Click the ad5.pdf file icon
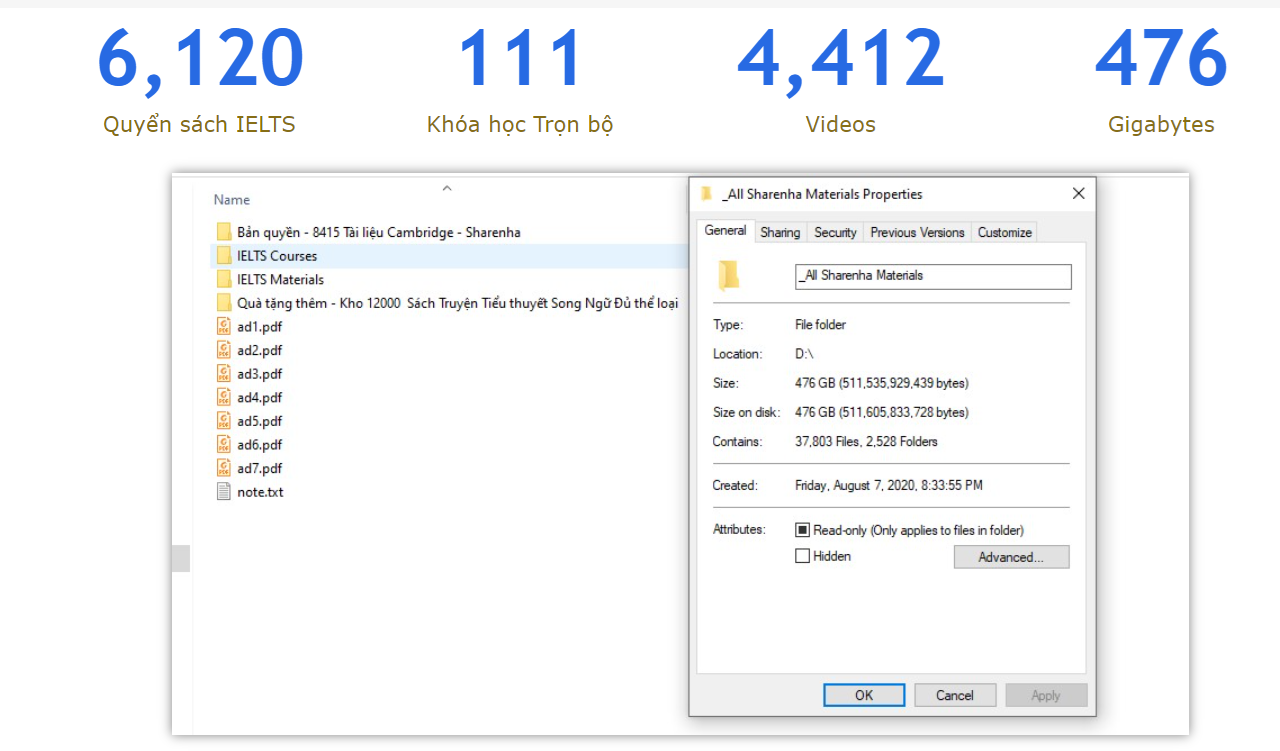This screenshot has height=751, width=1280. [224, 421]
